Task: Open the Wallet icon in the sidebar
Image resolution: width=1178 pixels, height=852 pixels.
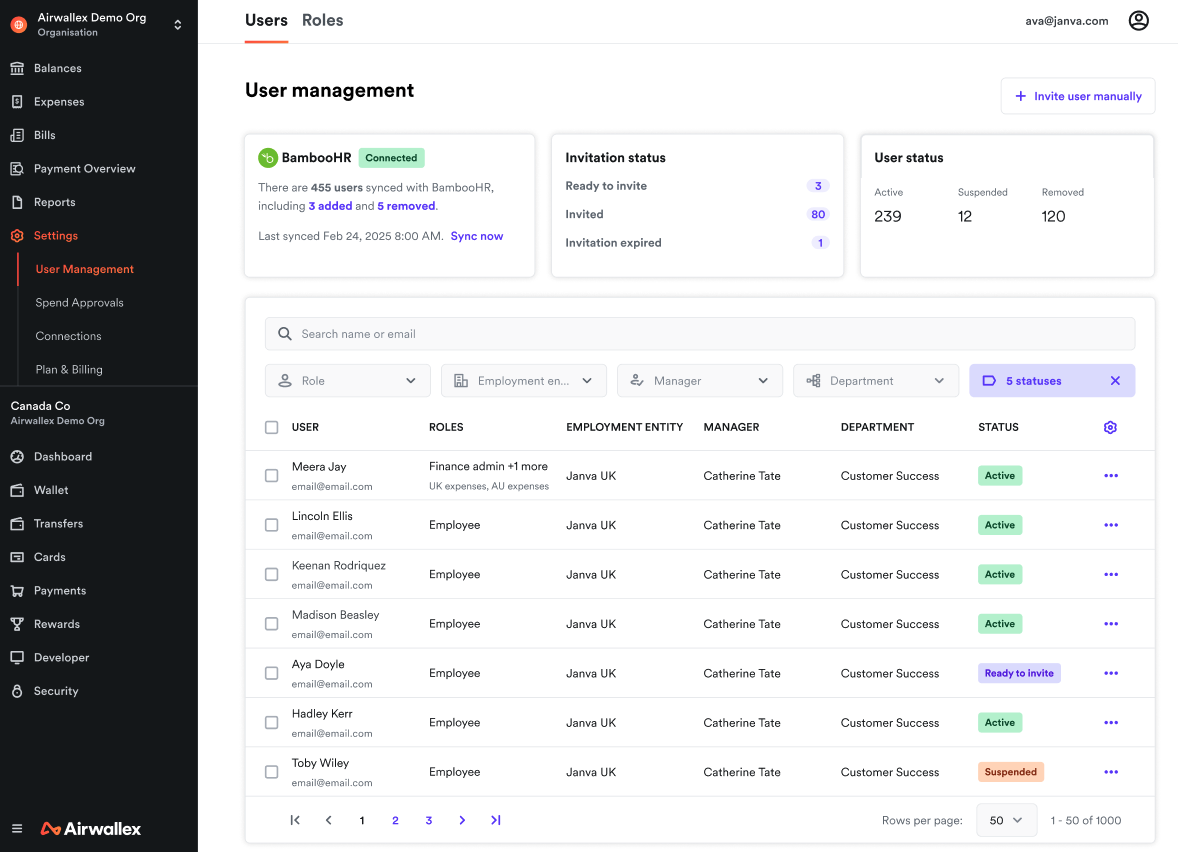Action: [x=17, y=490]
